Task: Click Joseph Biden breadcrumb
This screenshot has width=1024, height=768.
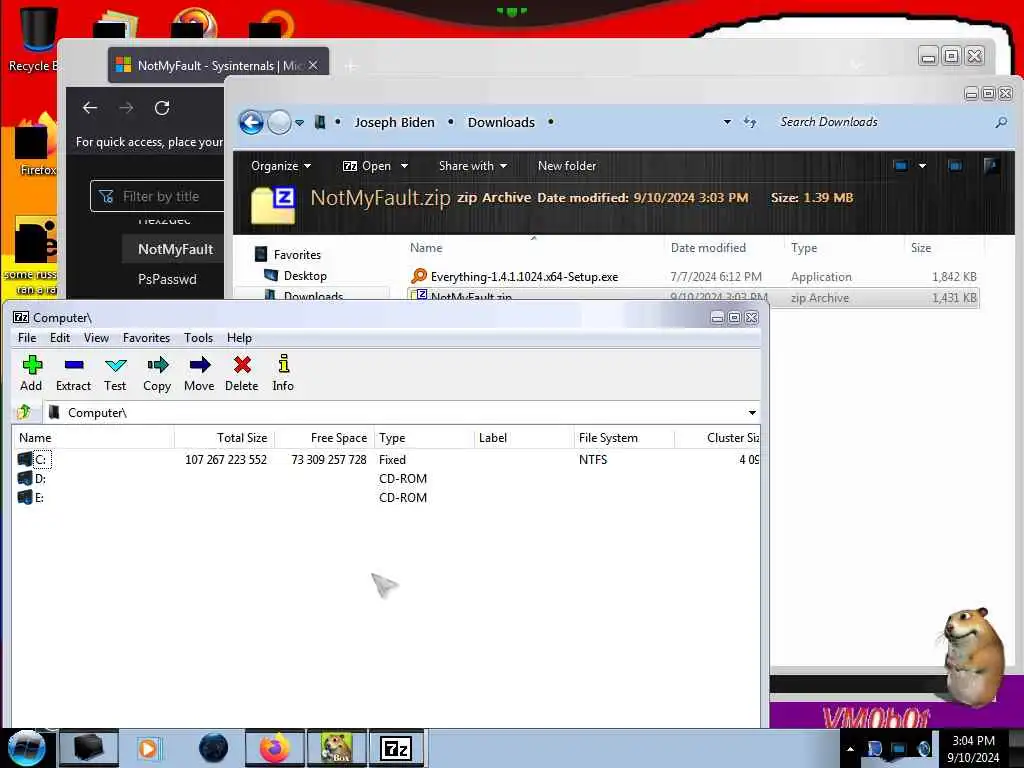Action: click(x=394, y=122)
